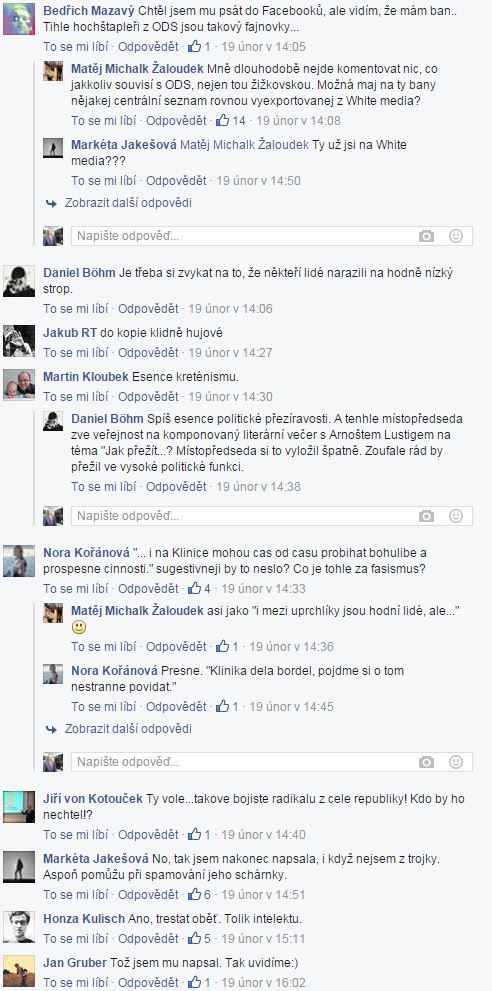Image resolution: width=492 pixels, height=991 pixels.
Task: Like Martin Kloubek's comment Esence kreténismu
Action: pos(75,397)
